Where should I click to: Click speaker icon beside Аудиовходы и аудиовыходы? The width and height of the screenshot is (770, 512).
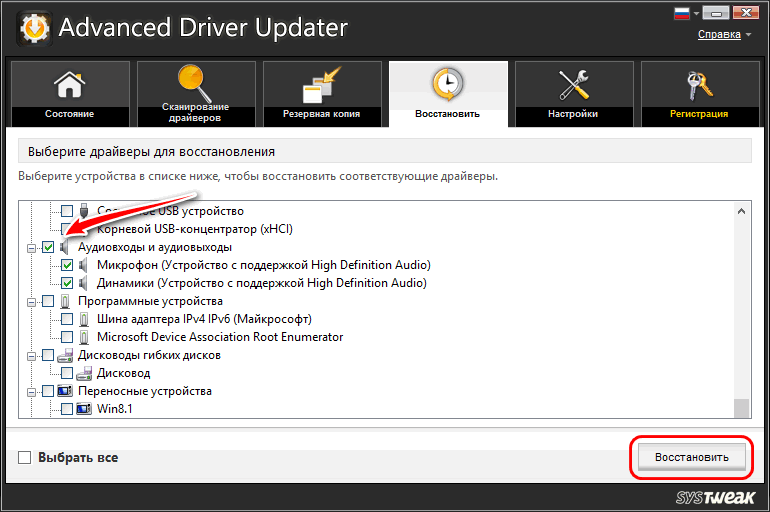[x=64, y=247]
